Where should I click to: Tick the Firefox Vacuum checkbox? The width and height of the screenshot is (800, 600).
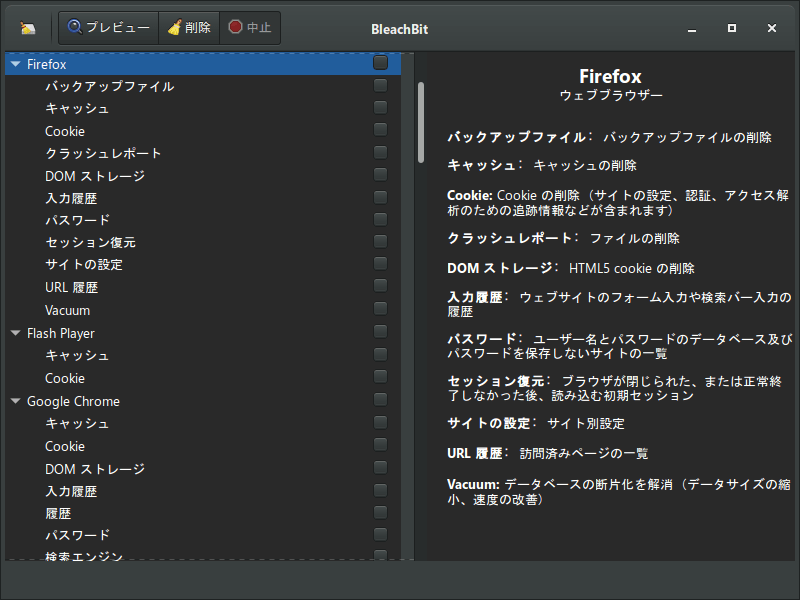pos(380,309)
